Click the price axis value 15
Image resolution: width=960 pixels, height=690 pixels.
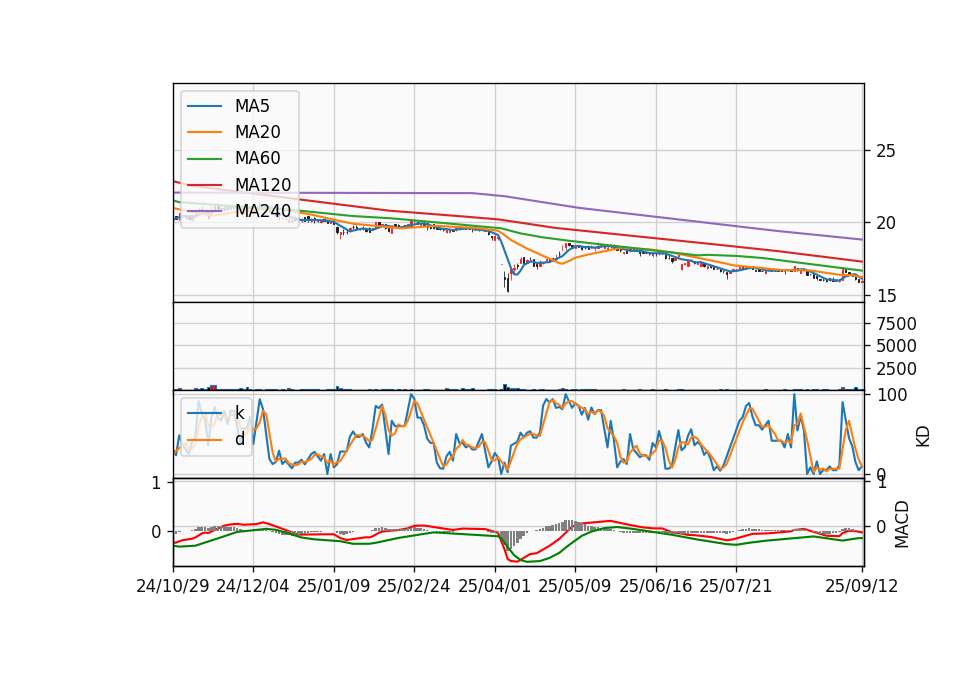click(885, 296)
